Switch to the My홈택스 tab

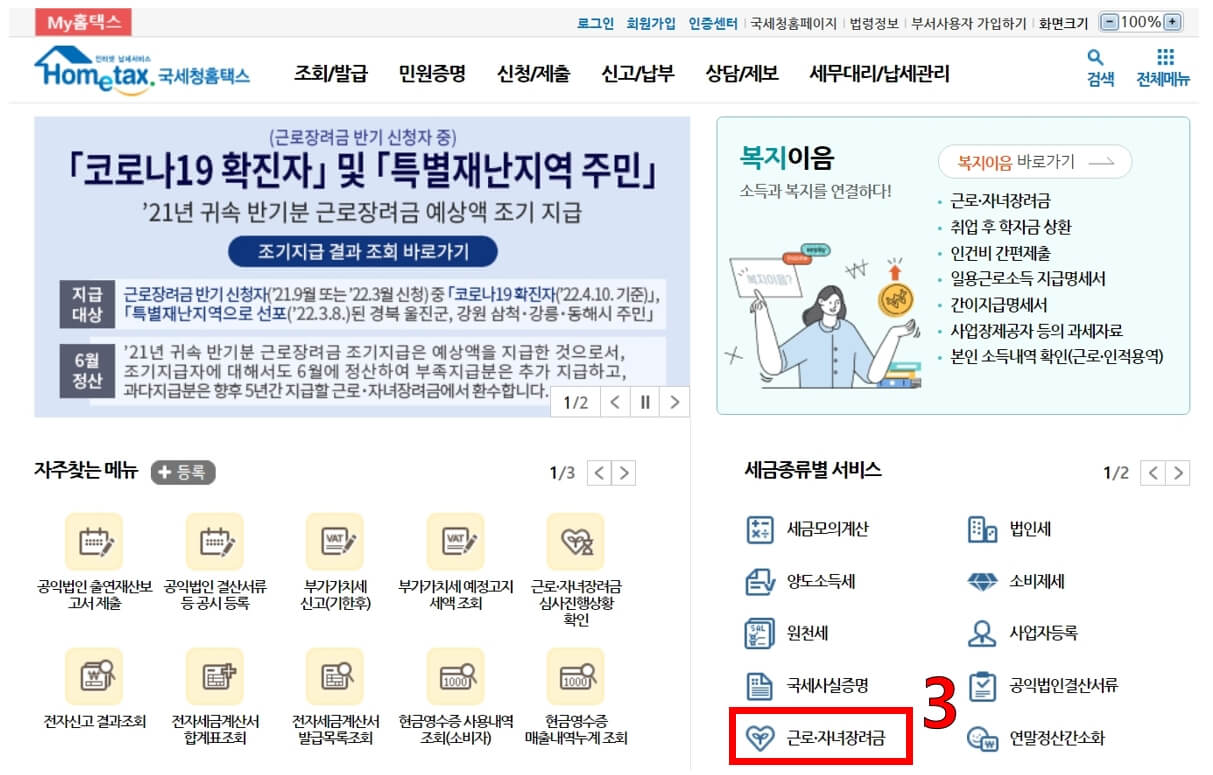point(83,22)
